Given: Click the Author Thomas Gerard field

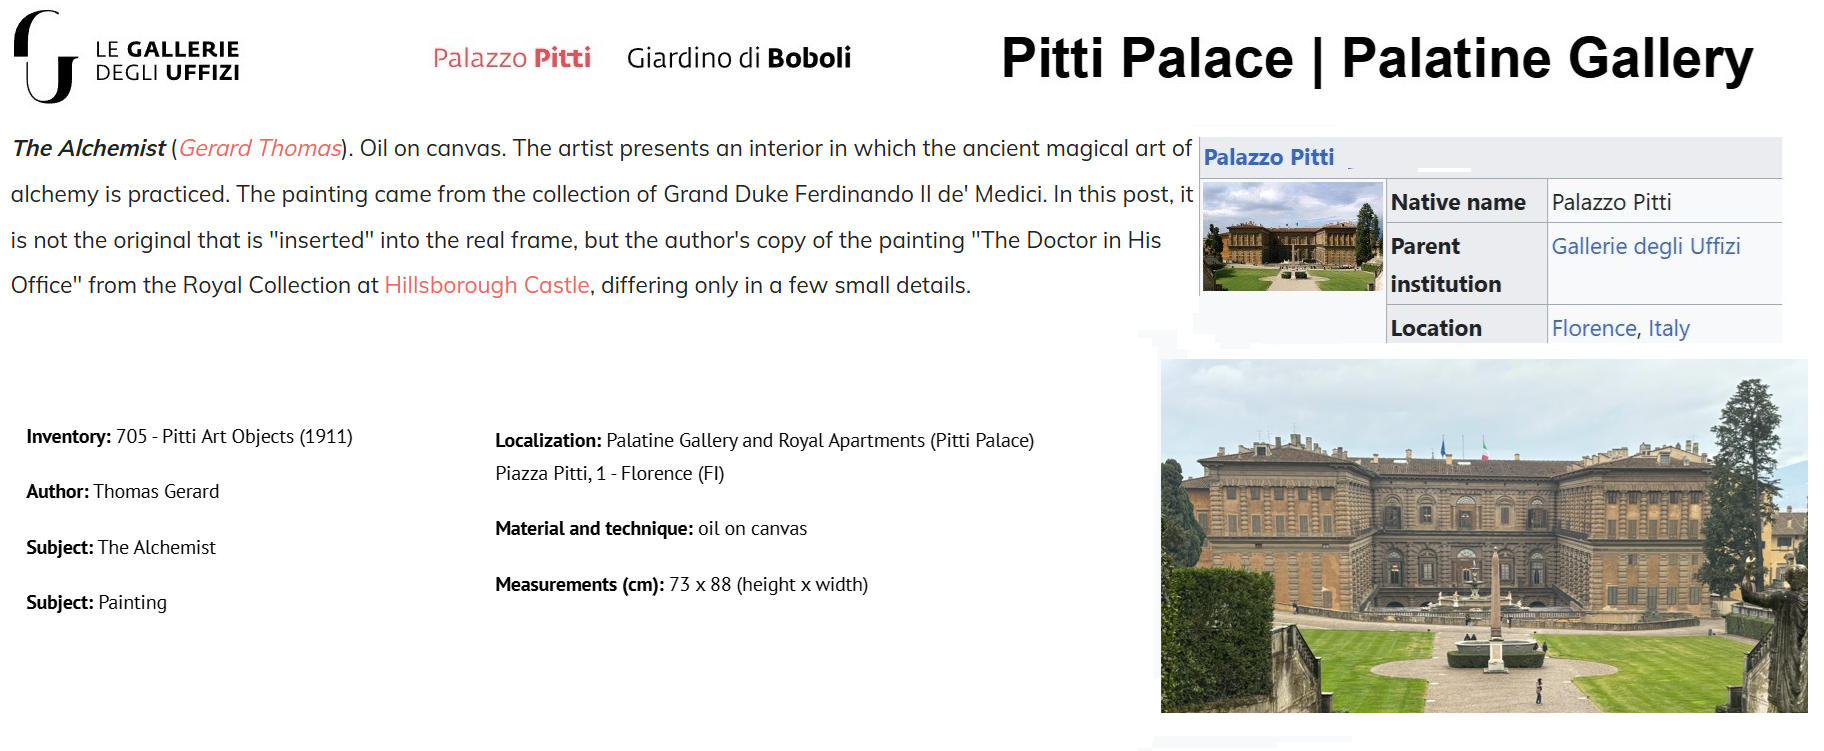Looking at the screenshot, I should 122,492.
